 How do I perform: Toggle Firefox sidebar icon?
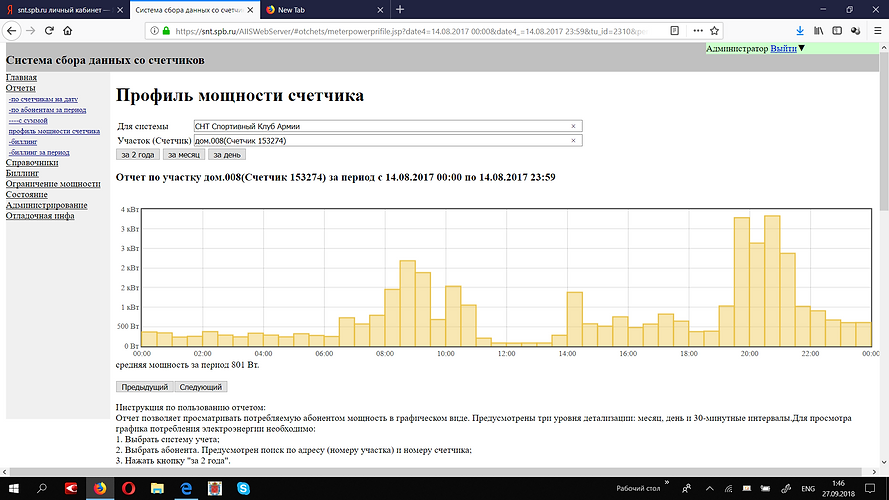tap(837, 31)
